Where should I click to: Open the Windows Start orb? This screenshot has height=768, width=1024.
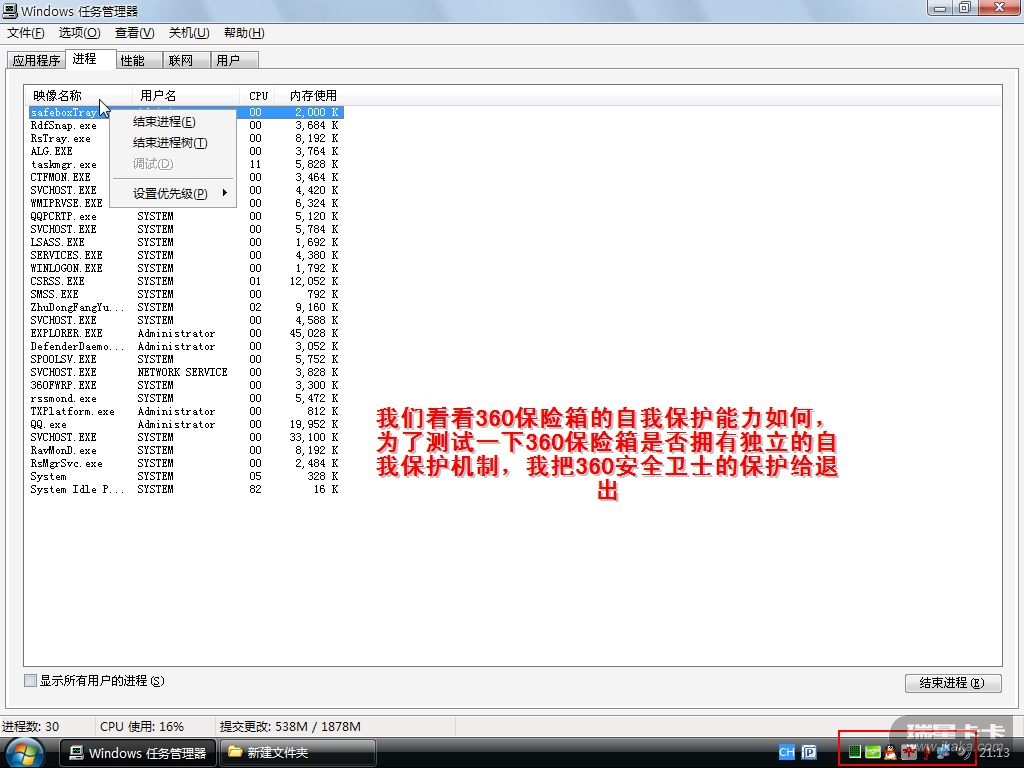pyautogui.click(x=24, y=753)
